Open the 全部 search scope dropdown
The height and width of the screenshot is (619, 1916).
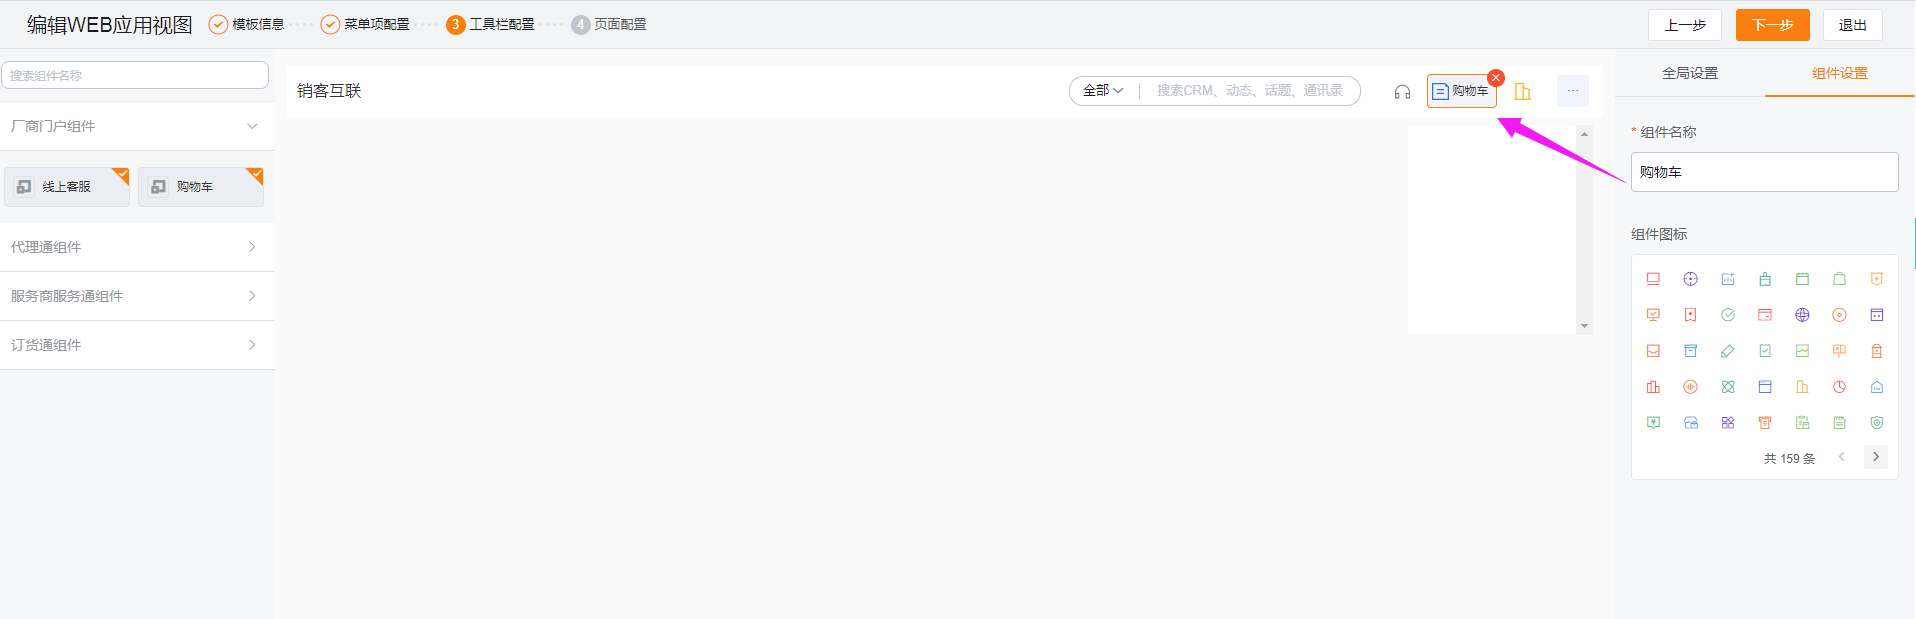point(1103,91)
